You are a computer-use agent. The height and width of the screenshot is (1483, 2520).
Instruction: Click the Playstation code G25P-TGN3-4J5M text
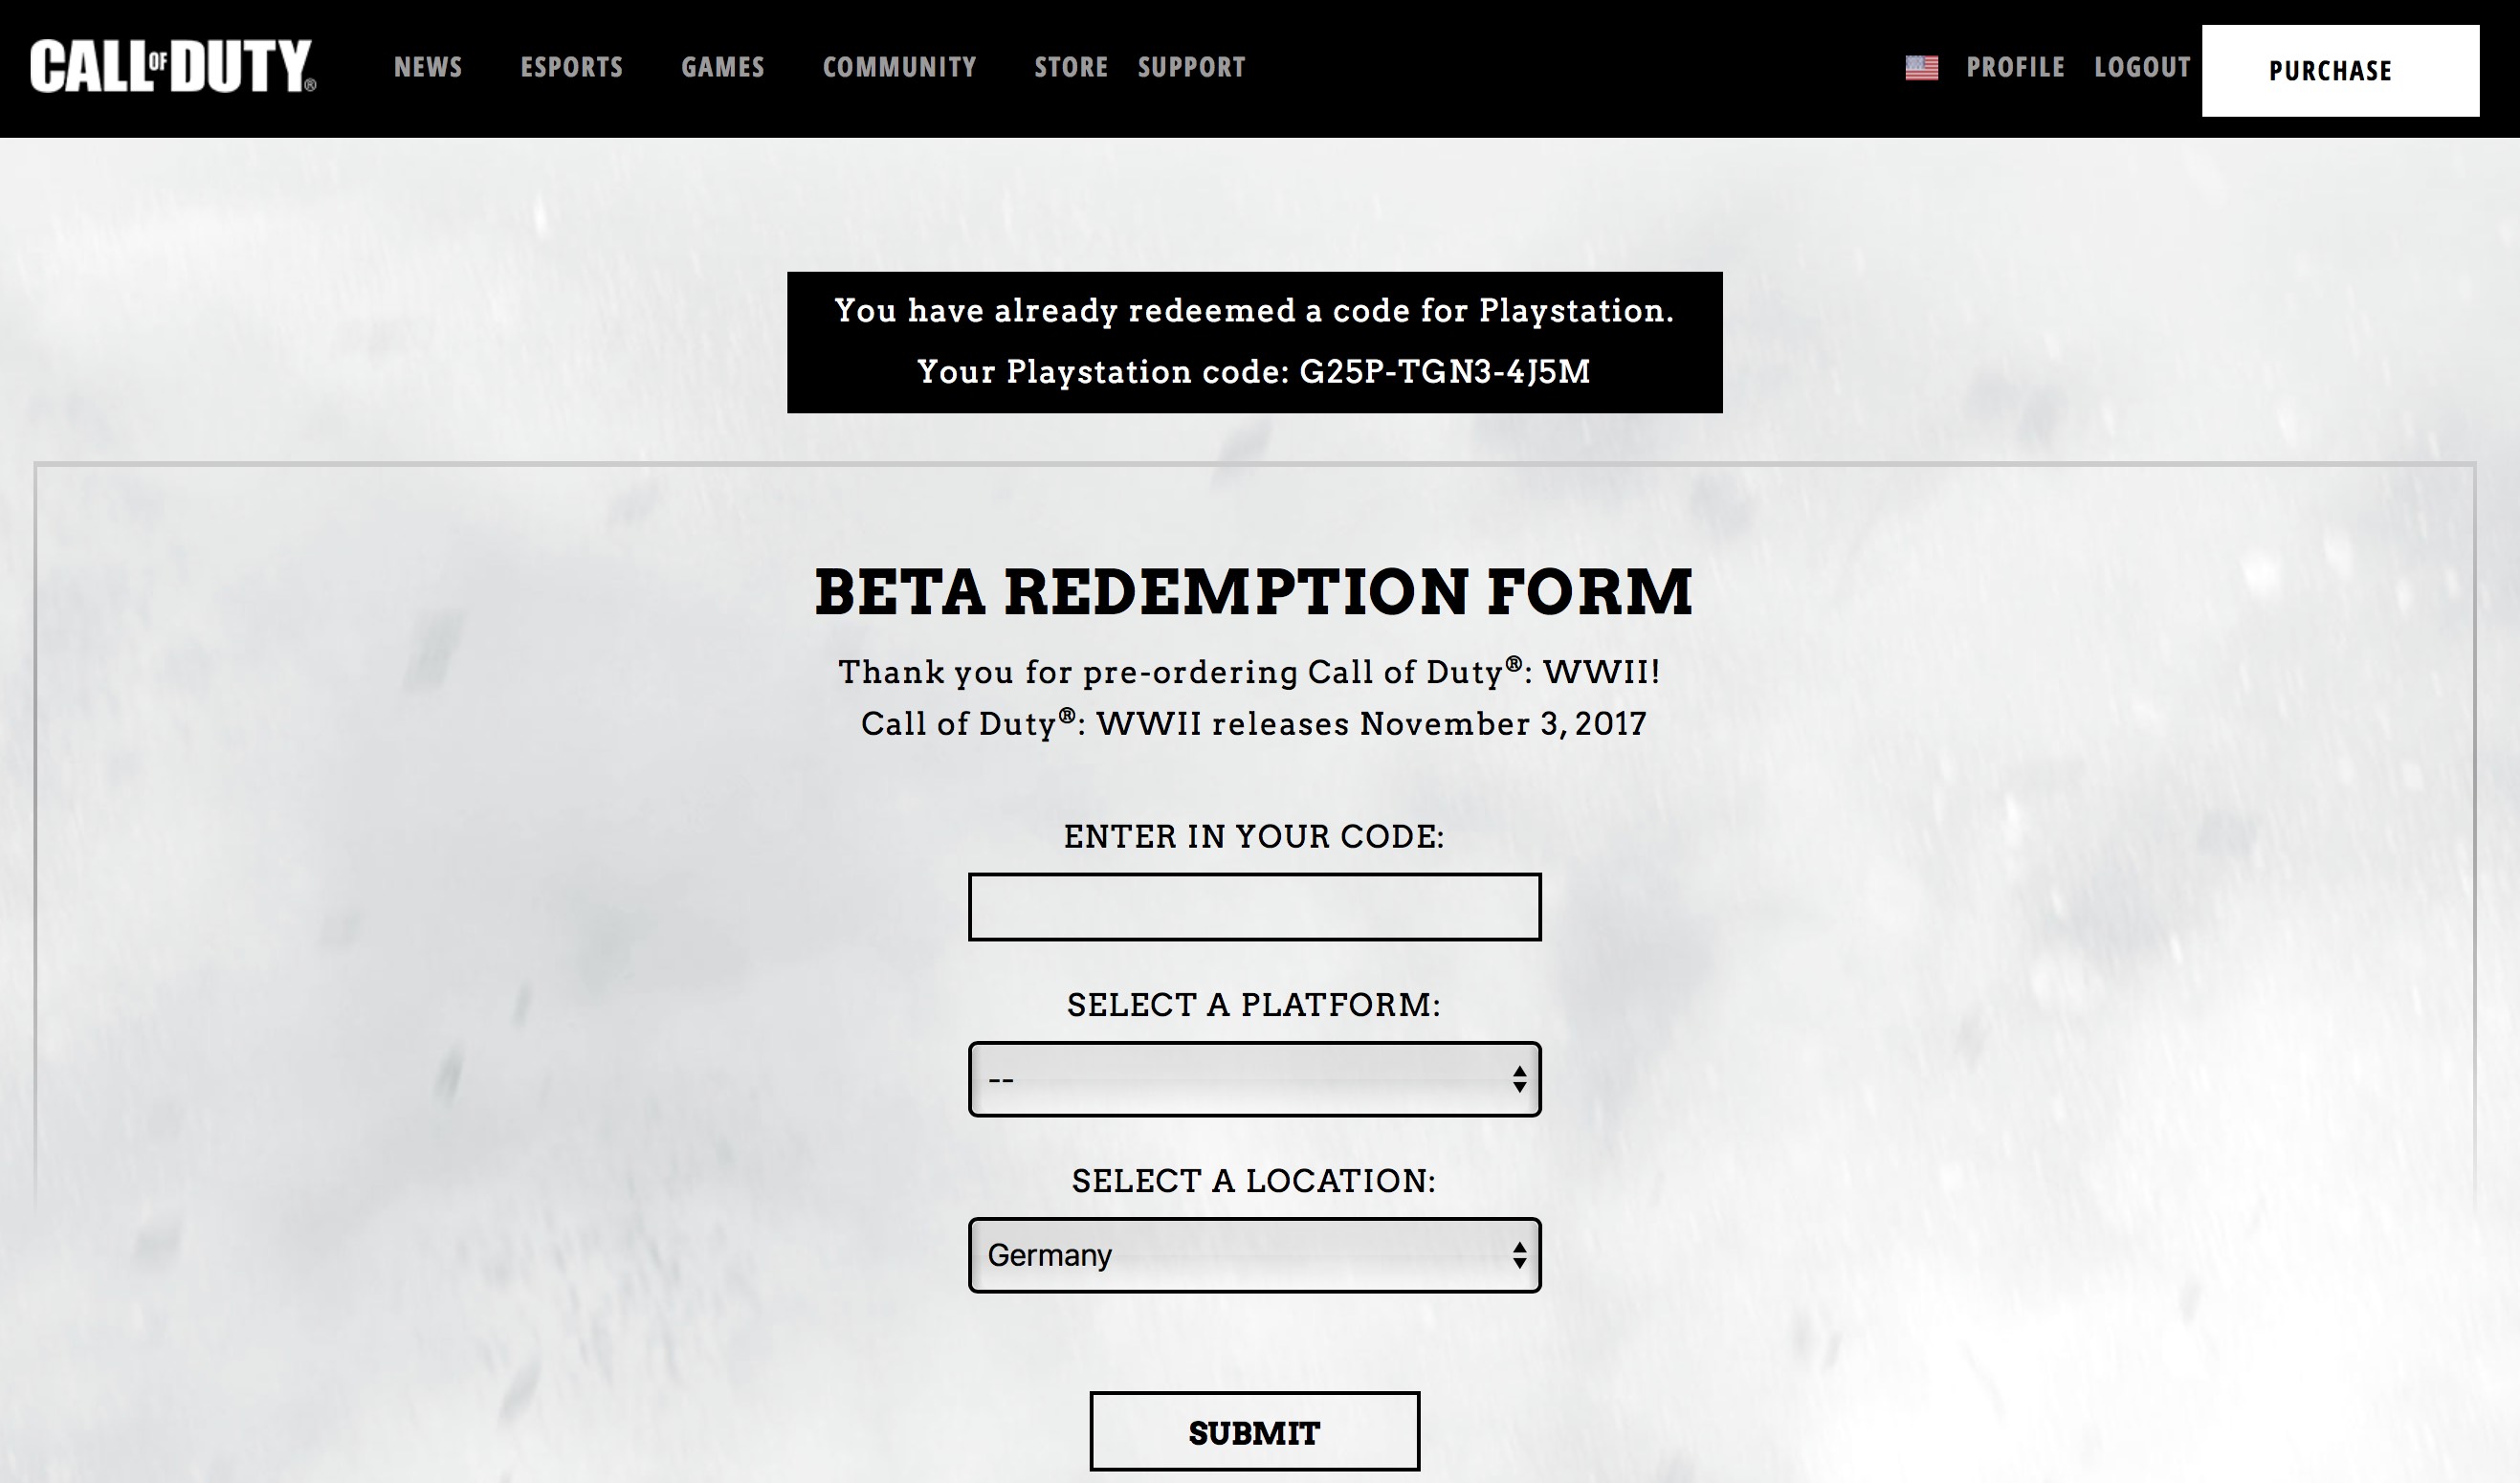coord(1443,372)
